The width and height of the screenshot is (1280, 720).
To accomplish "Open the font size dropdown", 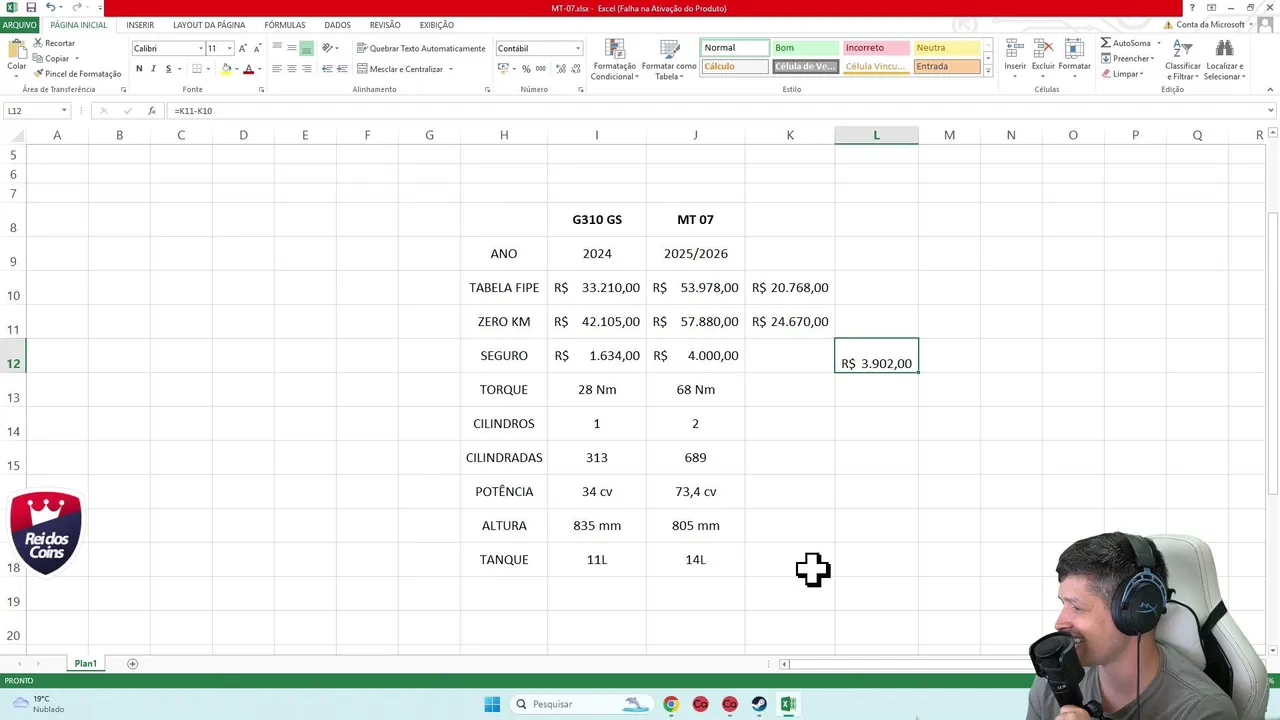I will [229, 48].
